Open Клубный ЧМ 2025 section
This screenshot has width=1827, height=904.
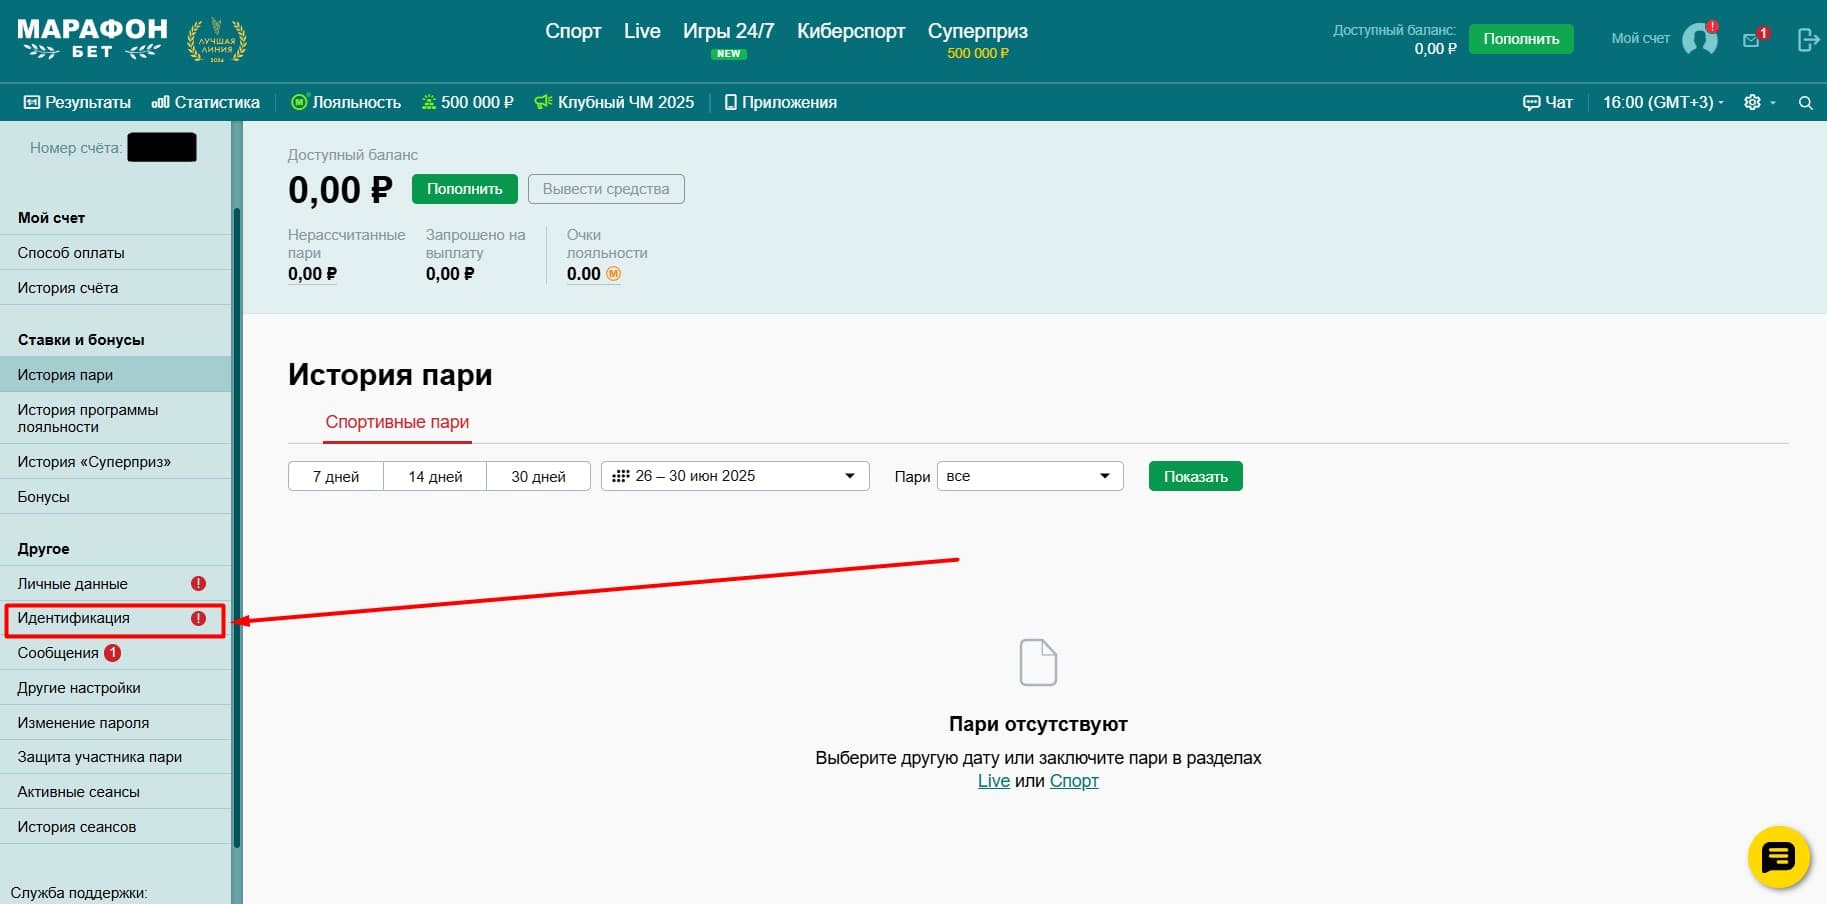(614, 102)
